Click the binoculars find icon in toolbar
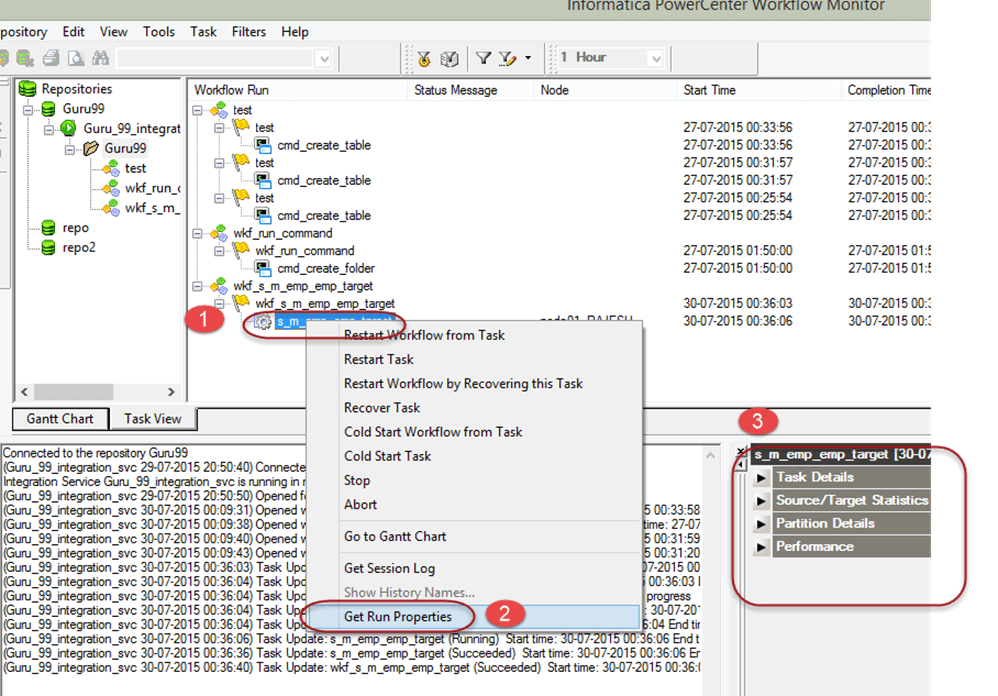The width and height of the screenshot is (998, 696). (x=100, y=59)
